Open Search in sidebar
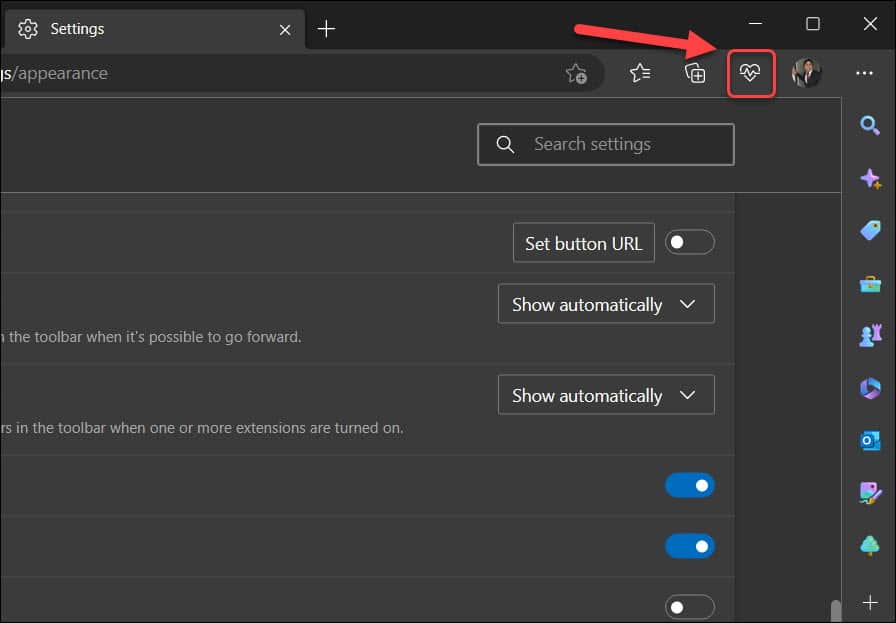The image size is (896, 623). pos(869,125)
